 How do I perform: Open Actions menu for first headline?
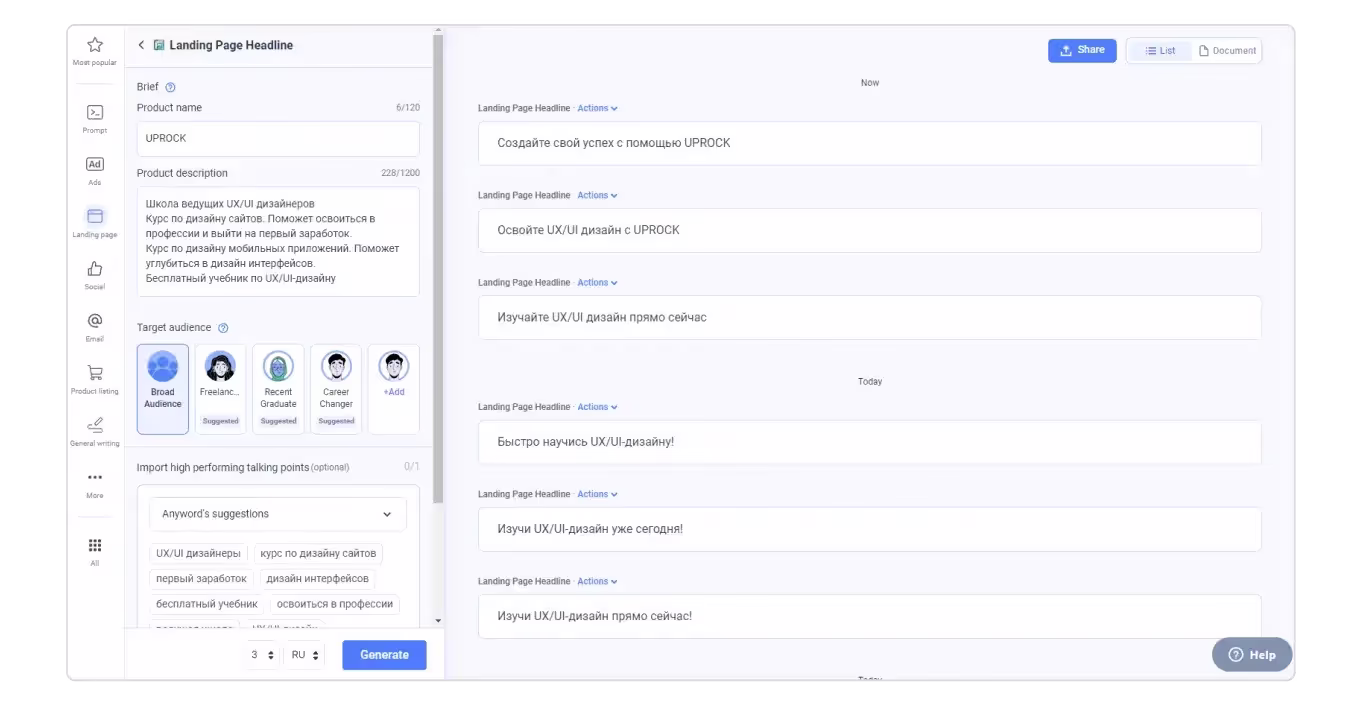coord(597,108)
